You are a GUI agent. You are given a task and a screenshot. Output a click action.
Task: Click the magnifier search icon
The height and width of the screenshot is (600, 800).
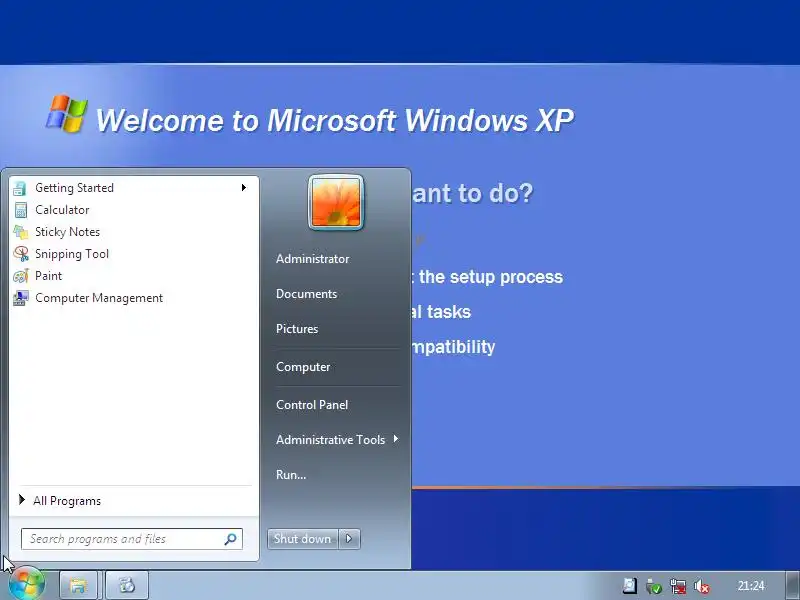click(x=230, y=539)
